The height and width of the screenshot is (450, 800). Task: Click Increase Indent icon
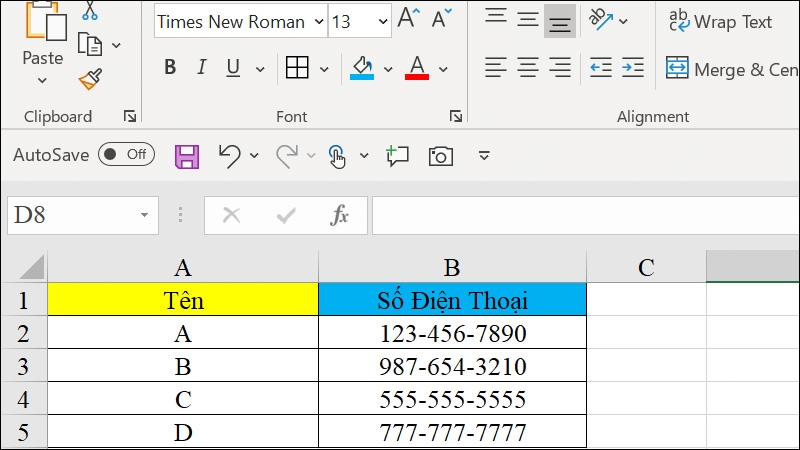[633, 67]
